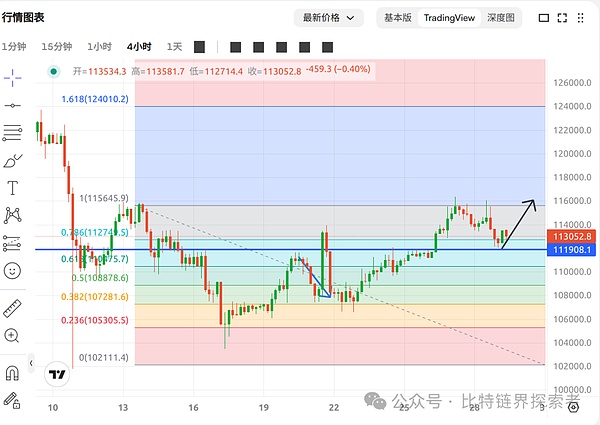Select the 1天 daily interval
This screenshot has height=425, width=600.
[174, 46]
